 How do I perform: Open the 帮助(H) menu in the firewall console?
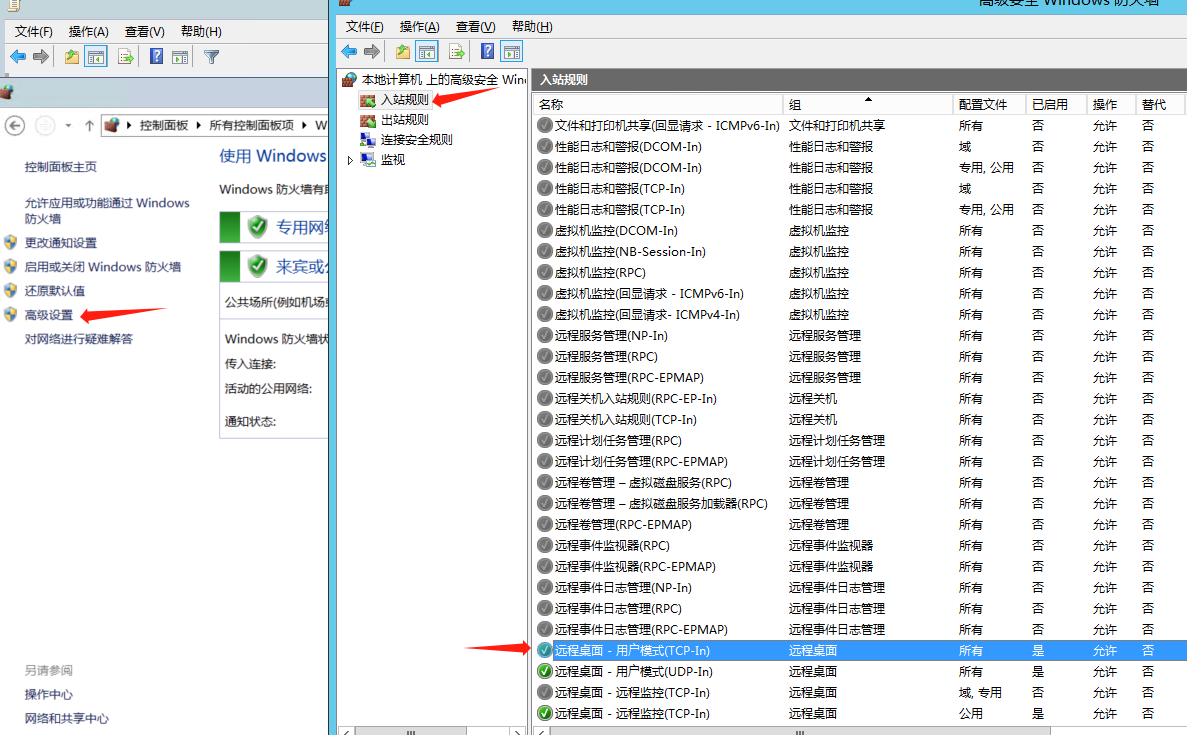[532, 27]
